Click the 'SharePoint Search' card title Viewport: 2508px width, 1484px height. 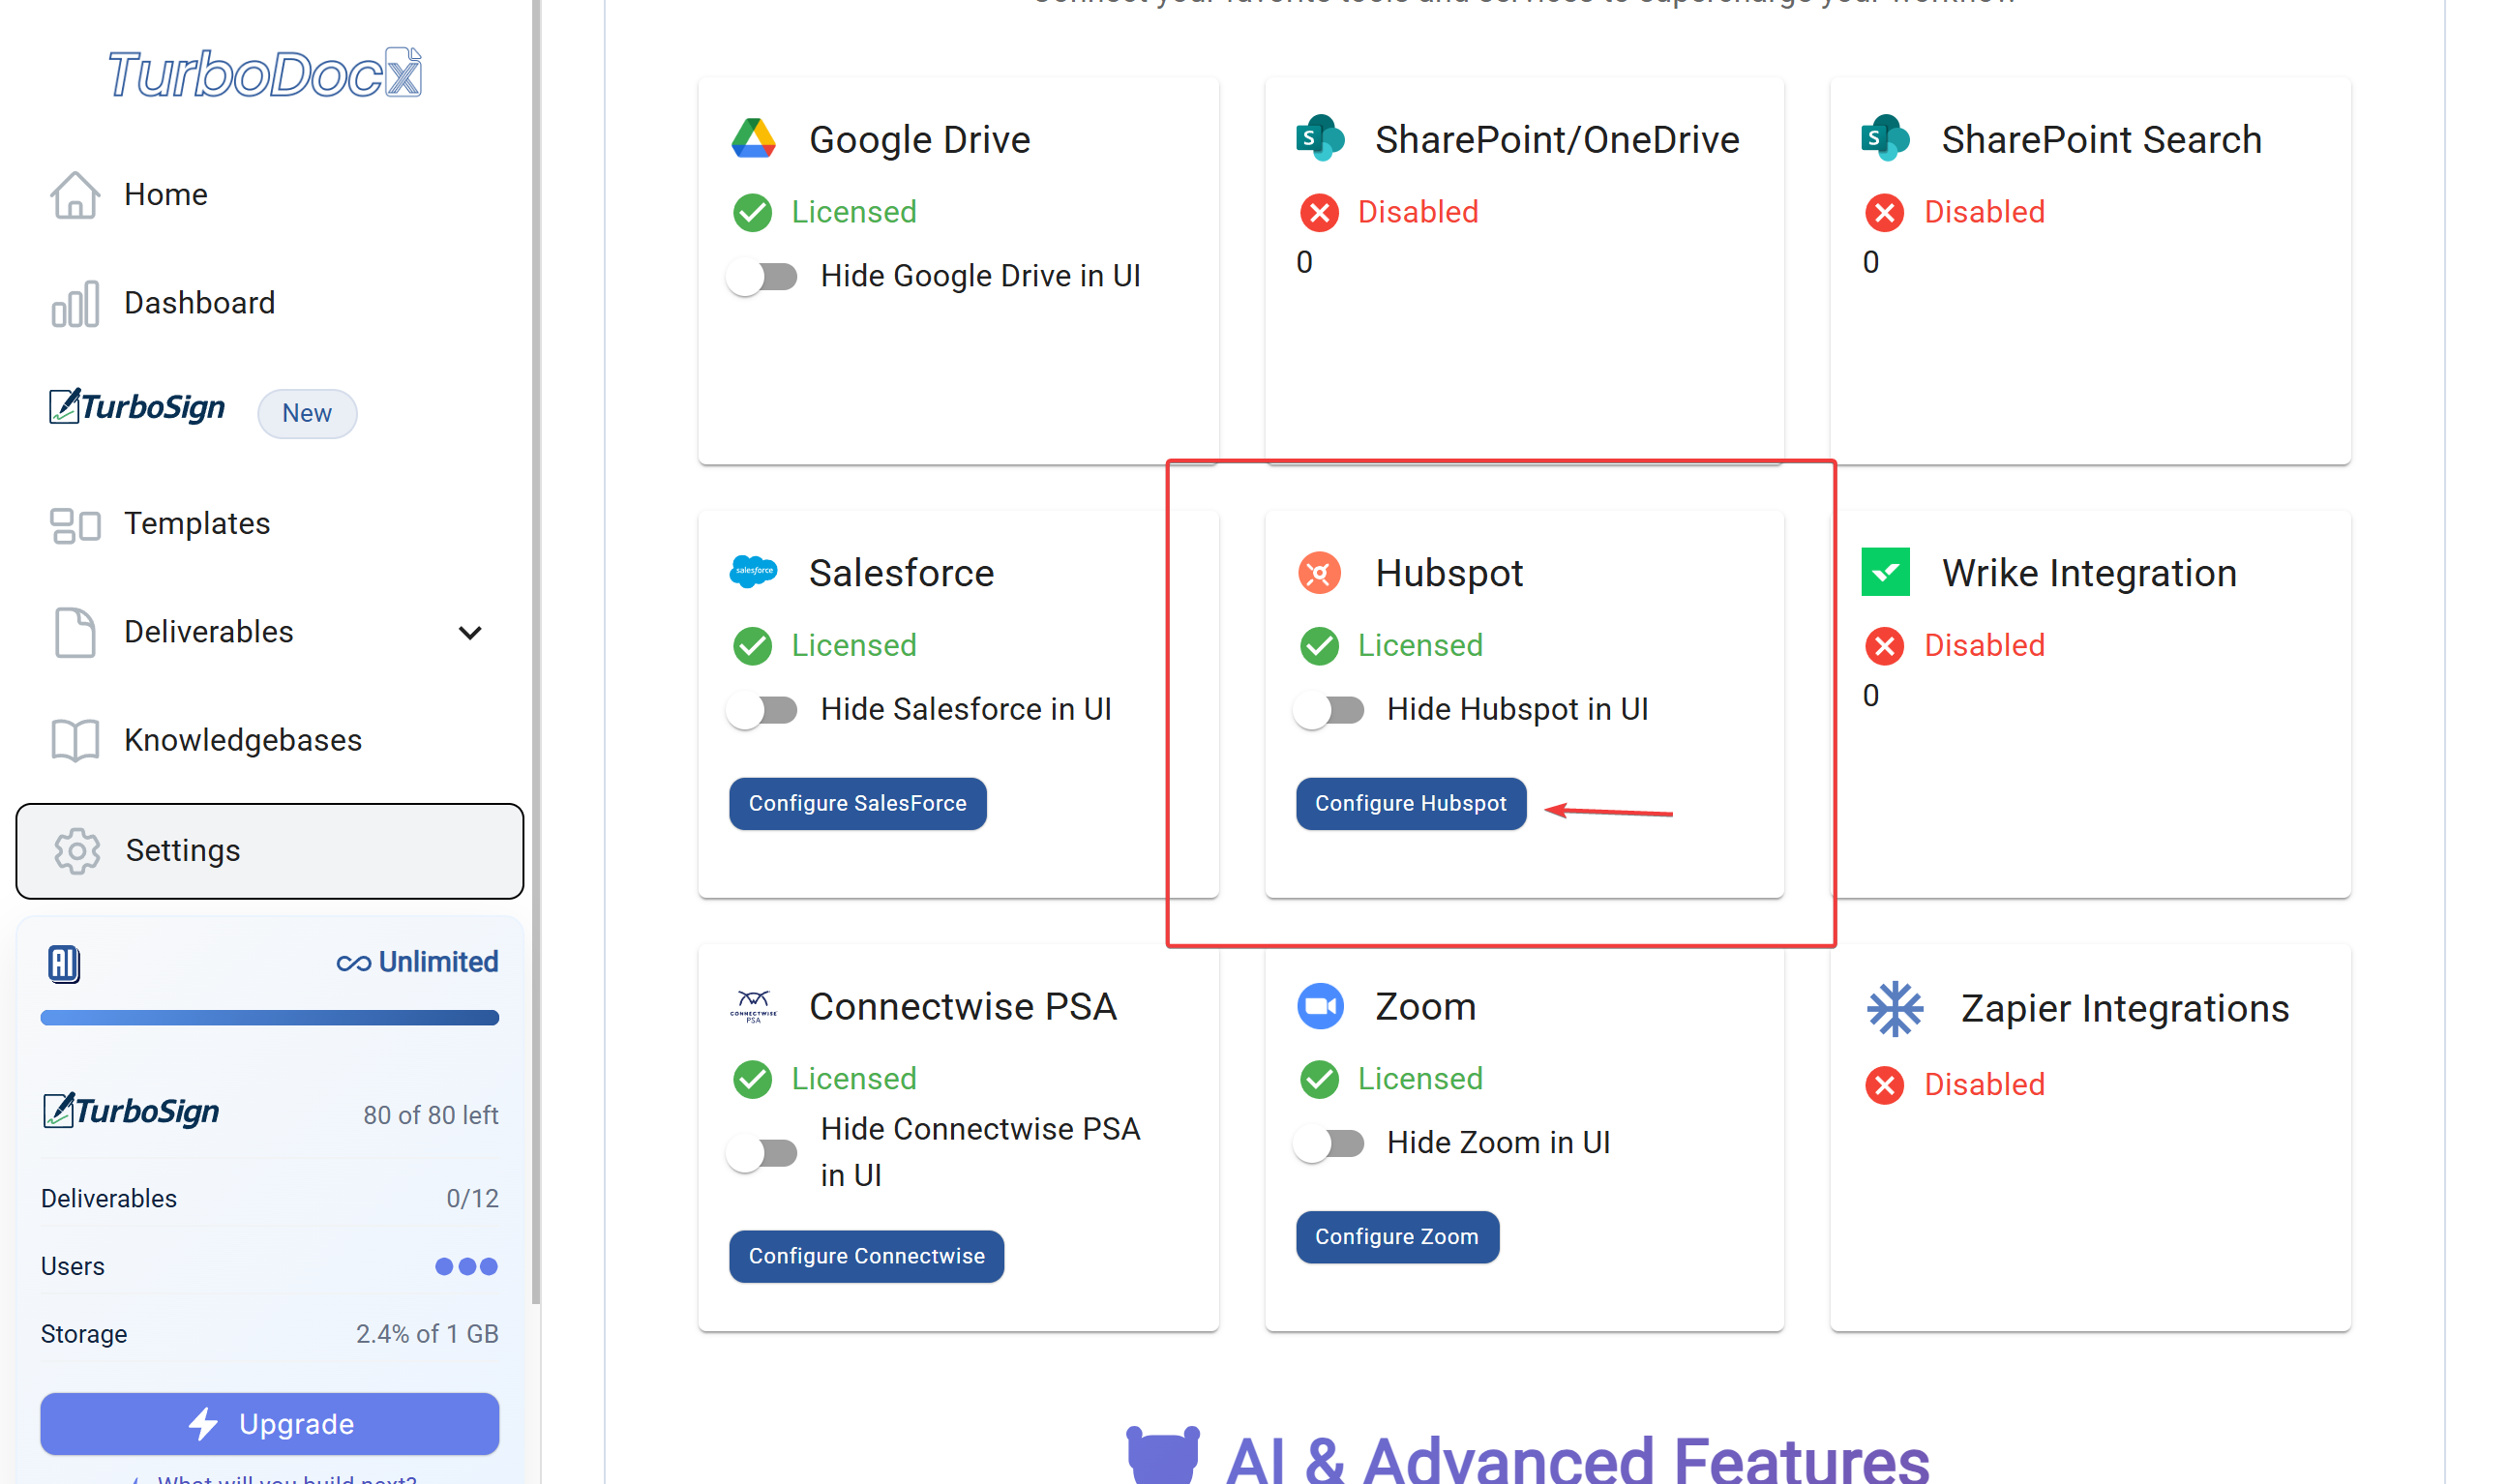pyautogui.click(x=2101, y=140)
